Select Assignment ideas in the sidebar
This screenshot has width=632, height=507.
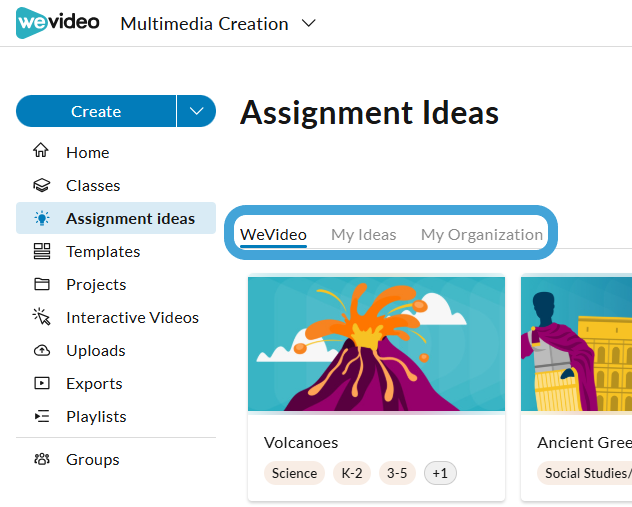click(x=116, y=218)
